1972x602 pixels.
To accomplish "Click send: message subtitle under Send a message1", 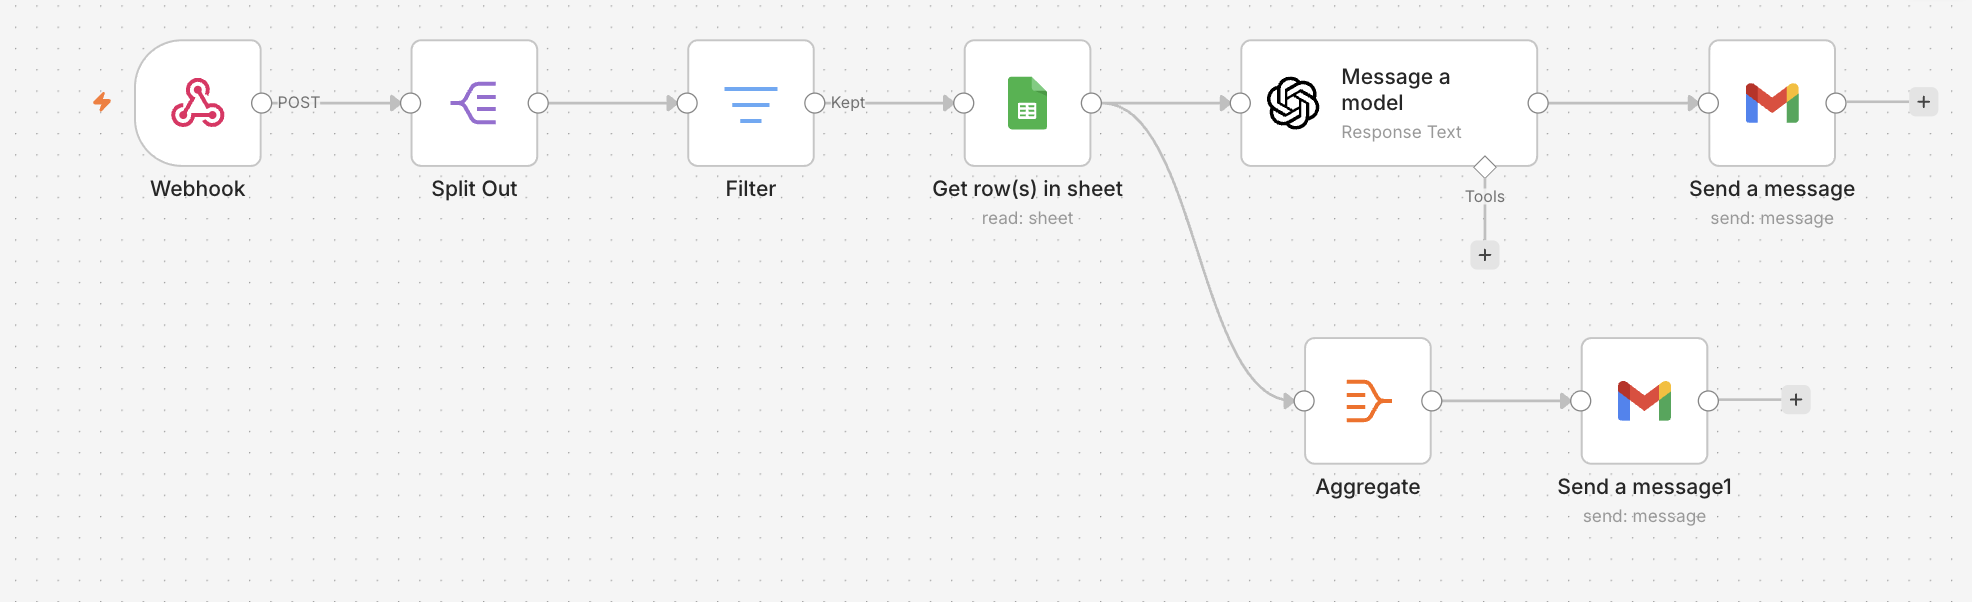I will click(1644, 516).
